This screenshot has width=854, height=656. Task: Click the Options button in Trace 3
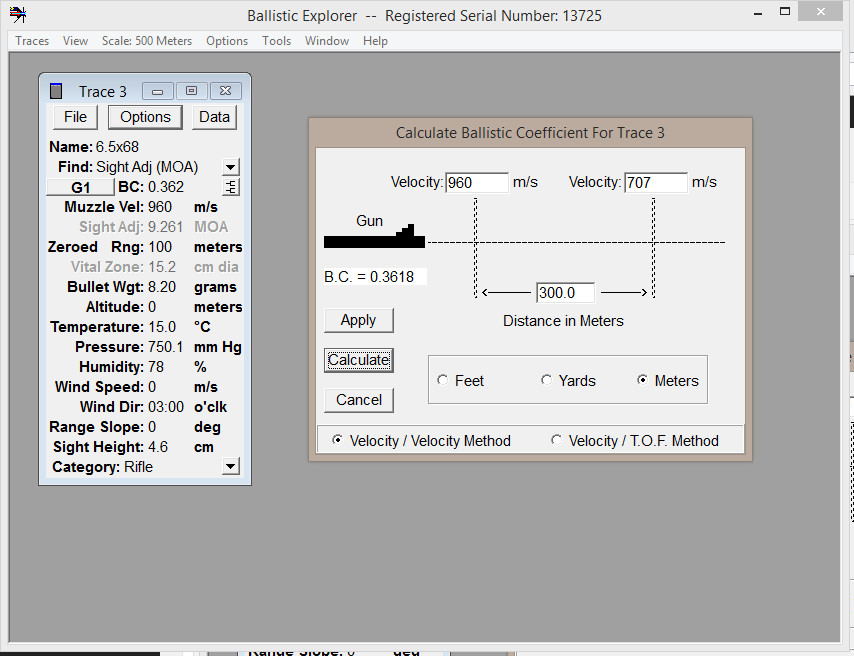[x=145, y=117]
